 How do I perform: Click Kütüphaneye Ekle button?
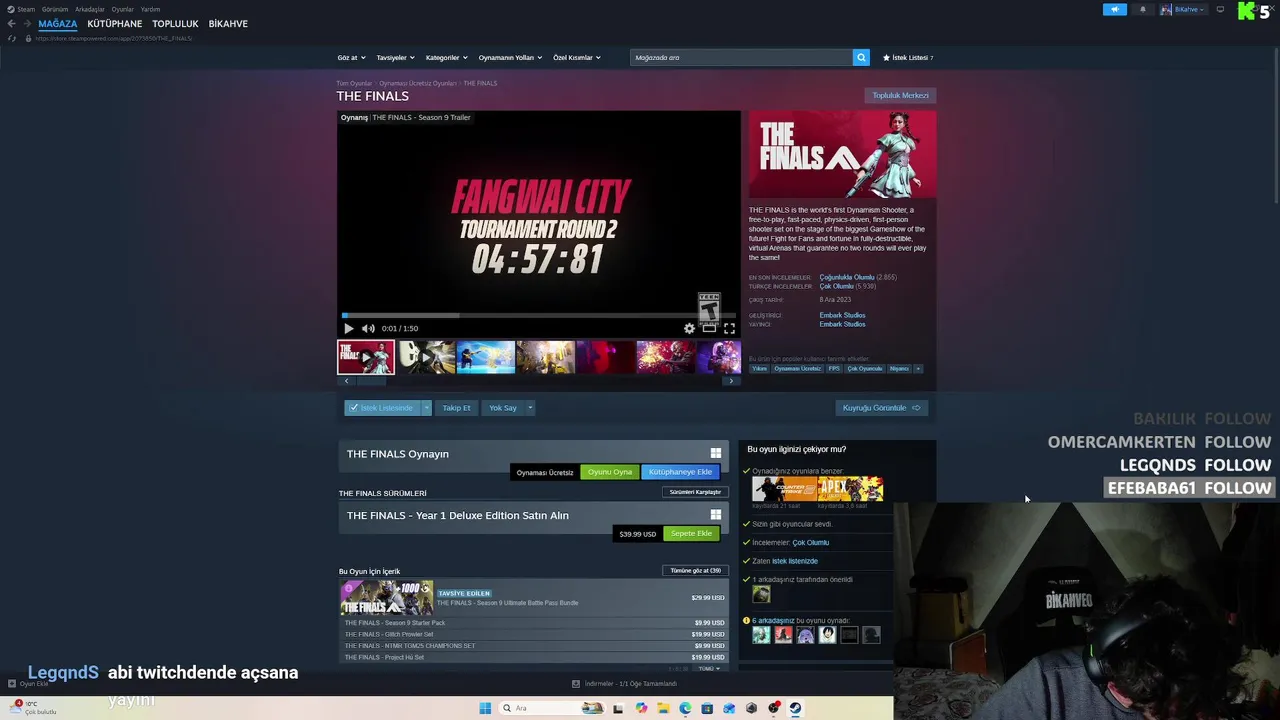[680, 472]
